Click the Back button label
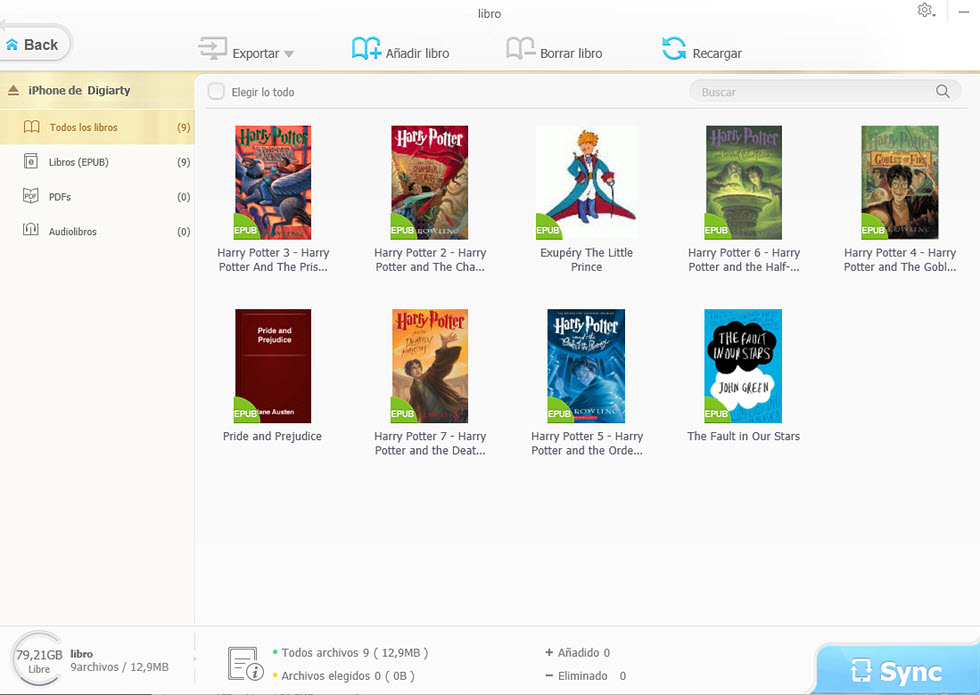The height and width of the screenshot is (695, 980). (x=41, y=45)
